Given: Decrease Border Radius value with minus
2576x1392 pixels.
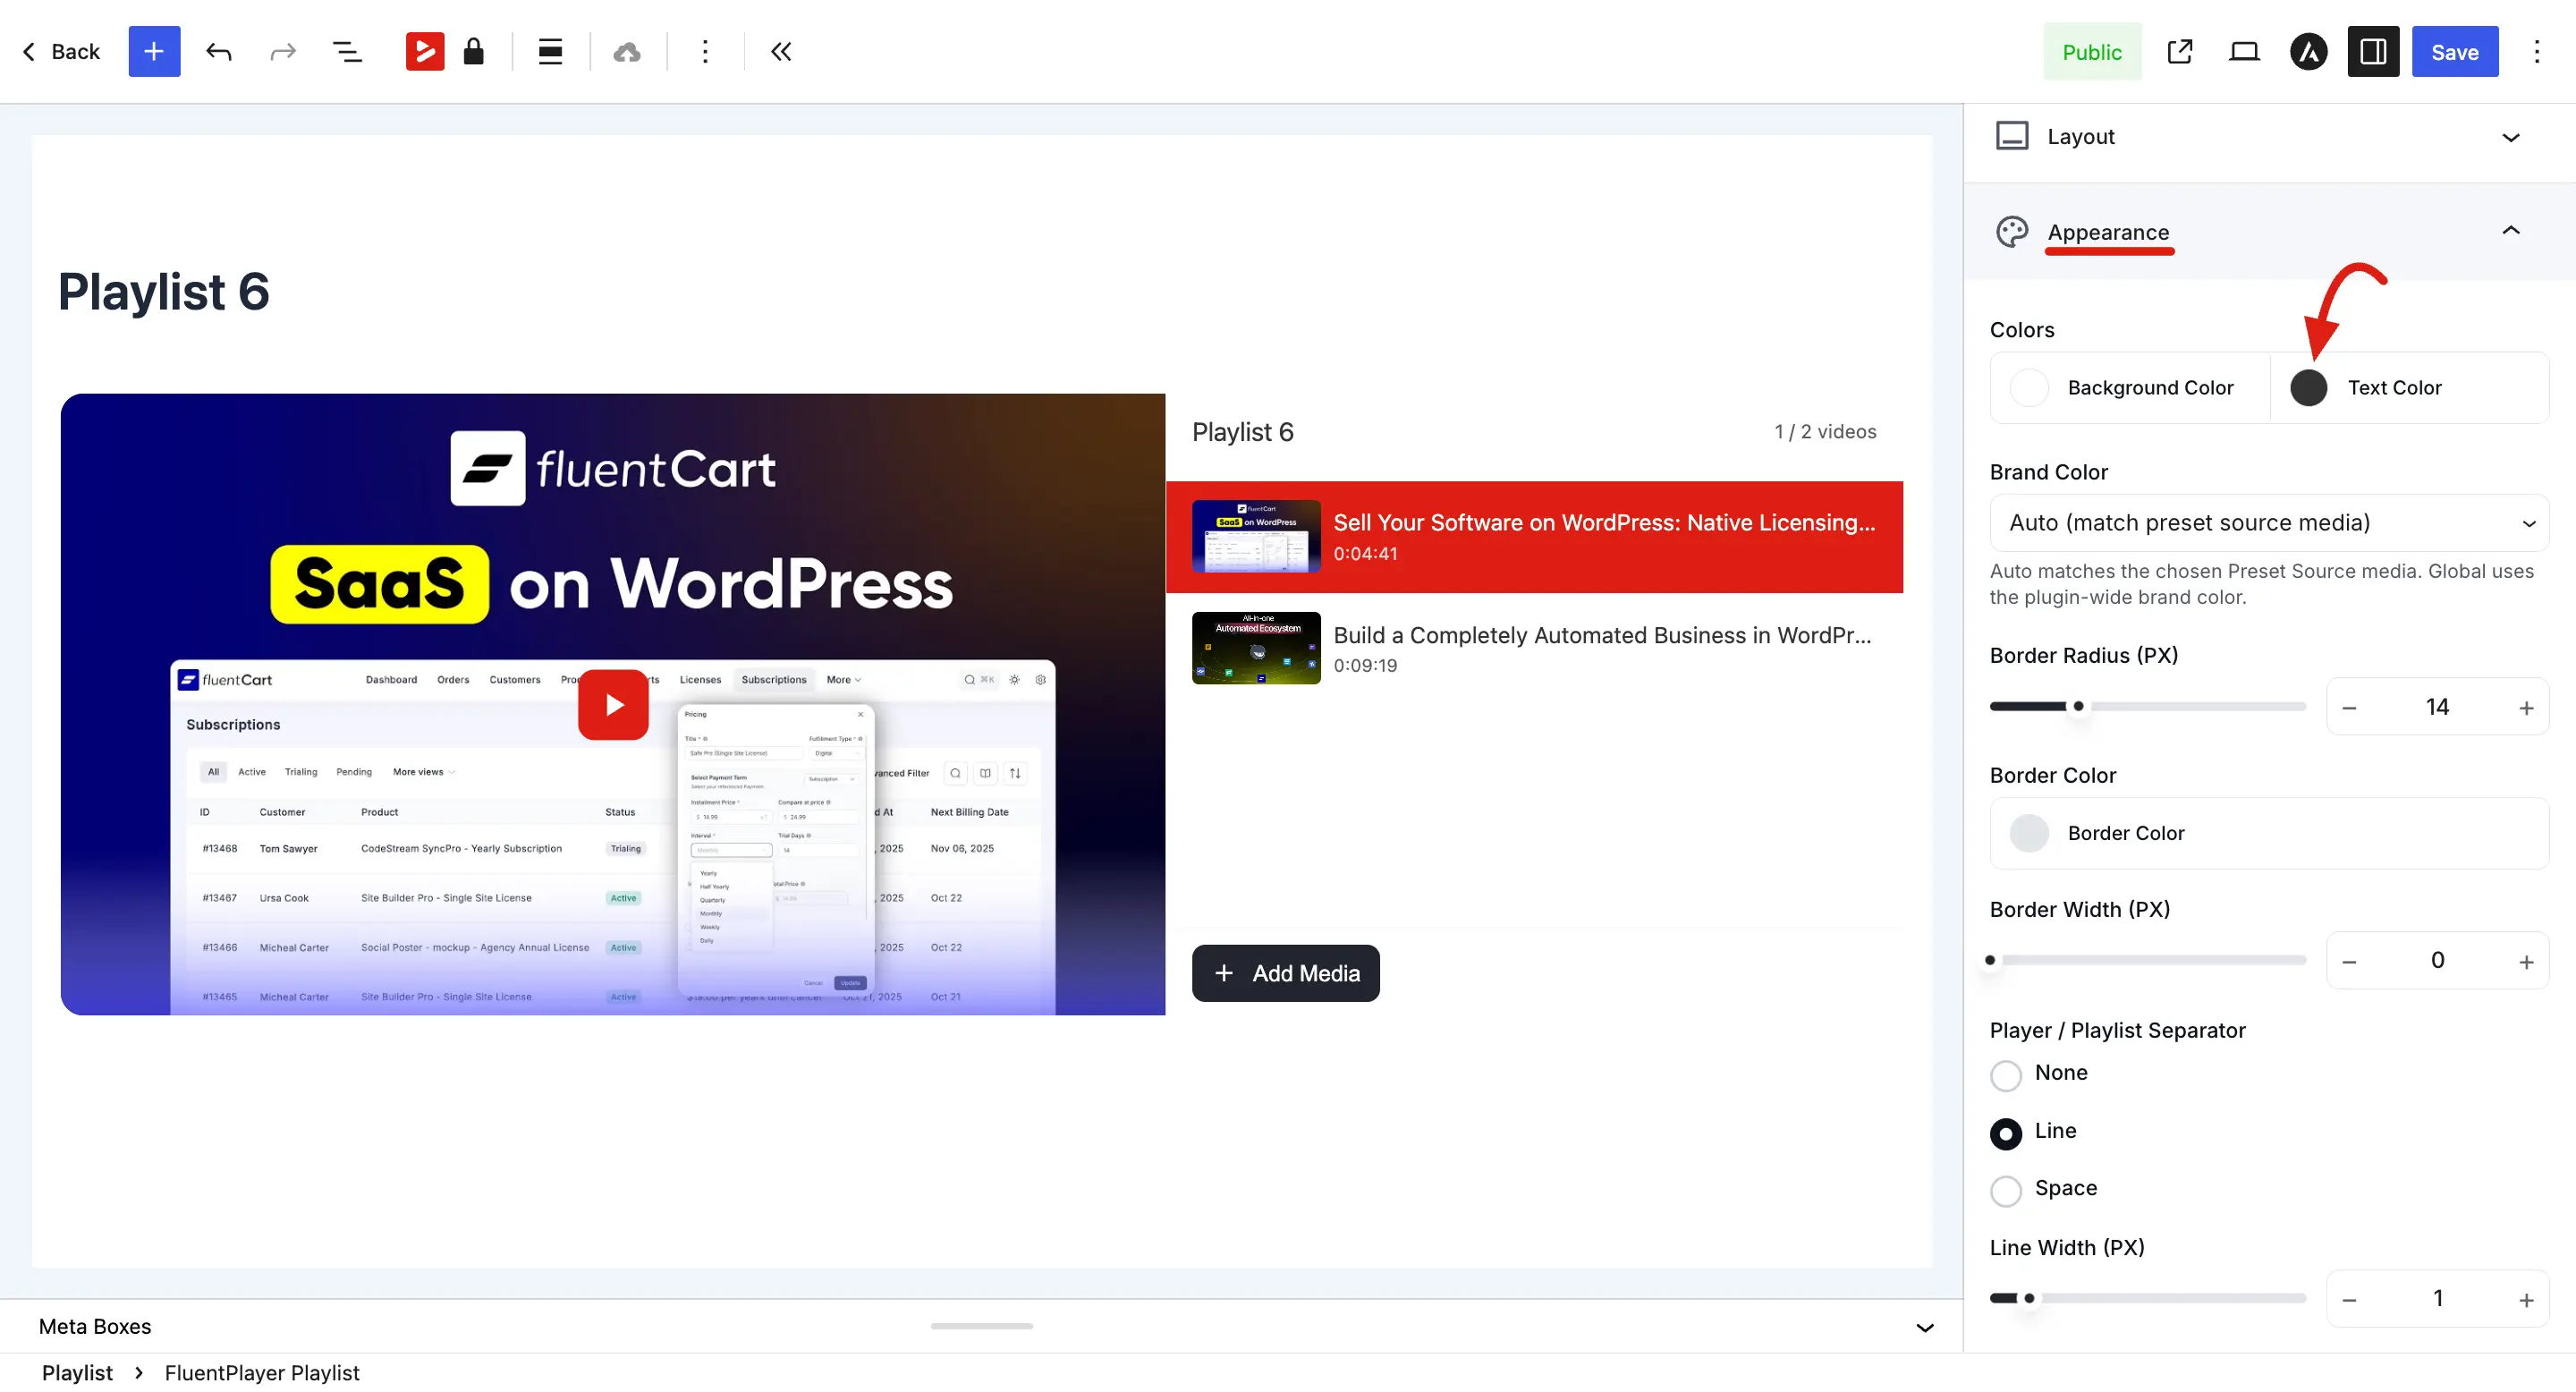Looking at the screenshot, I should click(x=2350, y=708).
